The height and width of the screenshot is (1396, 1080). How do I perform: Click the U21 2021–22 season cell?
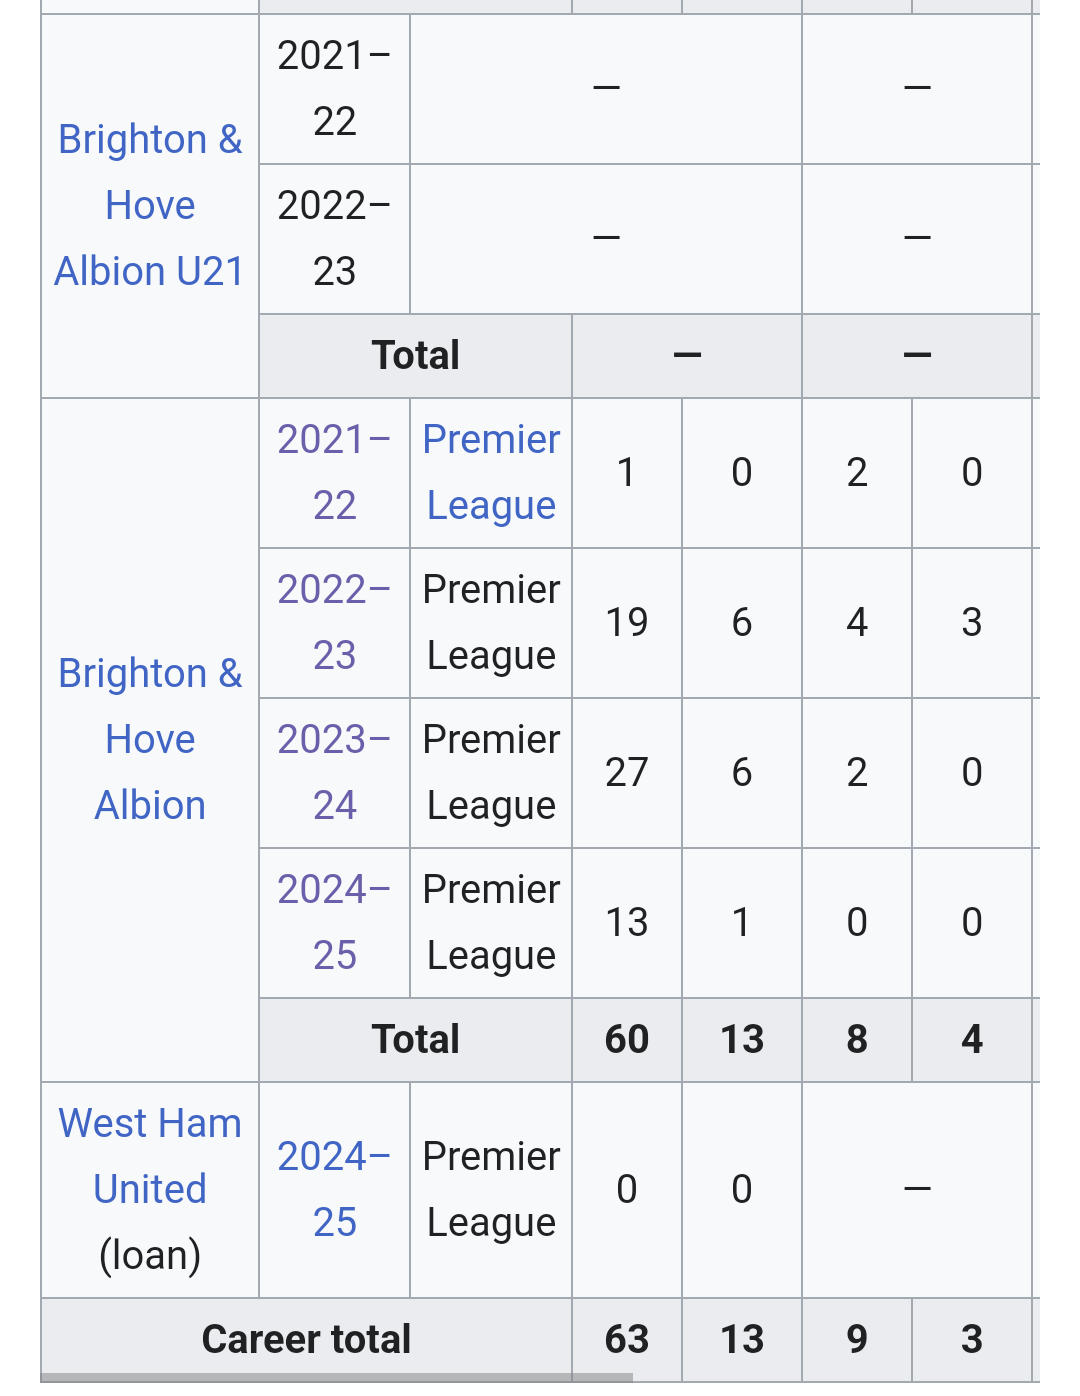tap(334, 88)
